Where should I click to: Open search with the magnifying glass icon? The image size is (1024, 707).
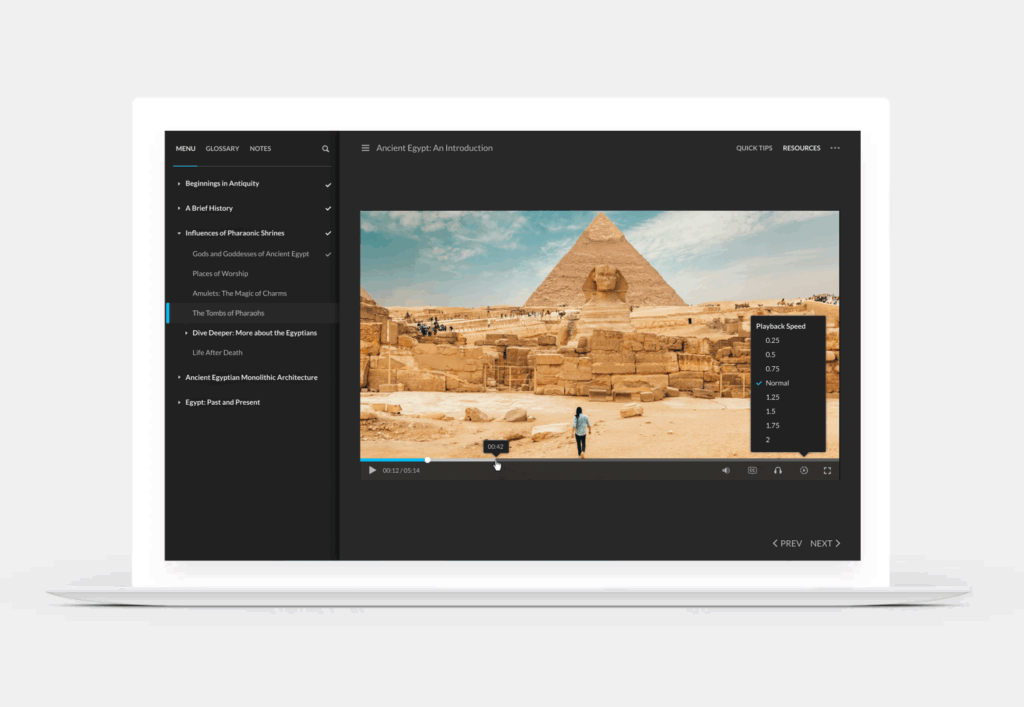click(325, 149)
